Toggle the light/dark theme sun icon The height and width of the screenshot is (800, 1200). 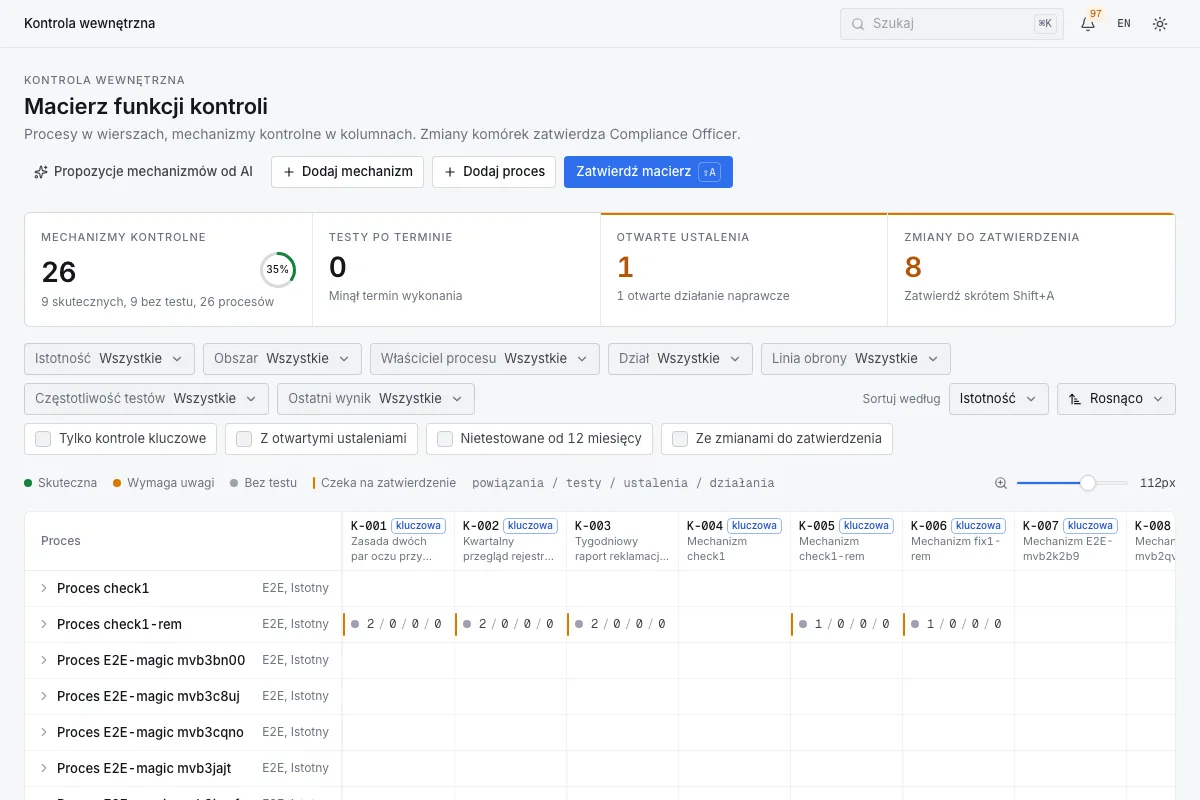1160,24
